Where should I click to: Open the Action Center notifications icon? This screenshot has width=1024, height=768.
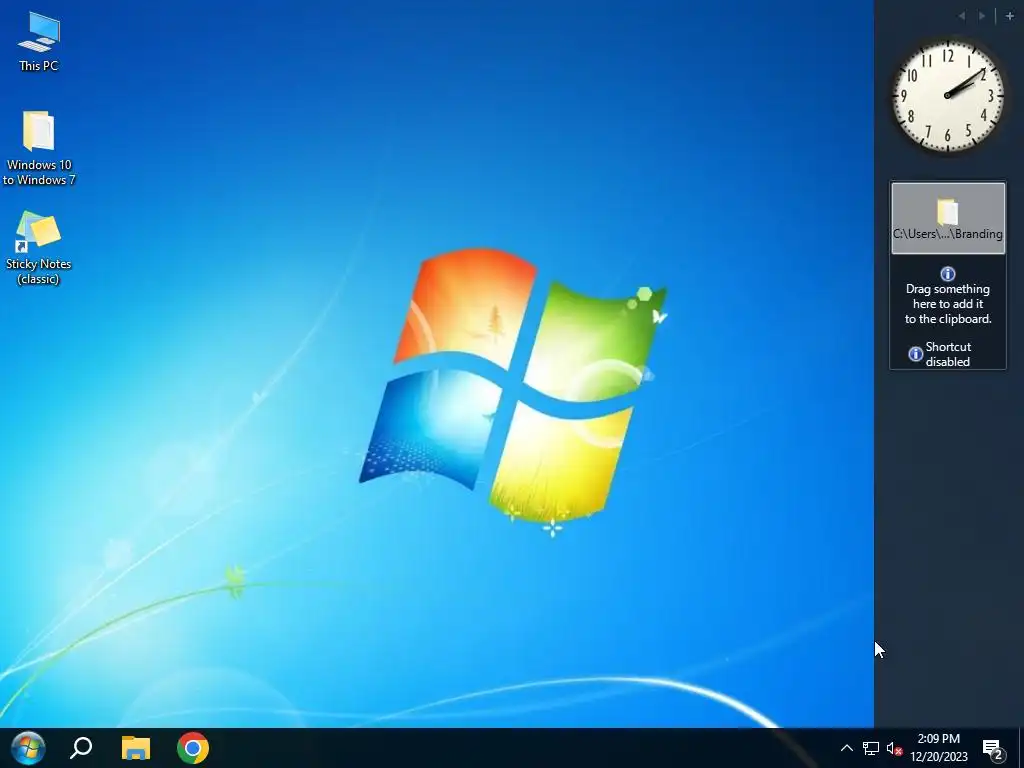point(993,749)
